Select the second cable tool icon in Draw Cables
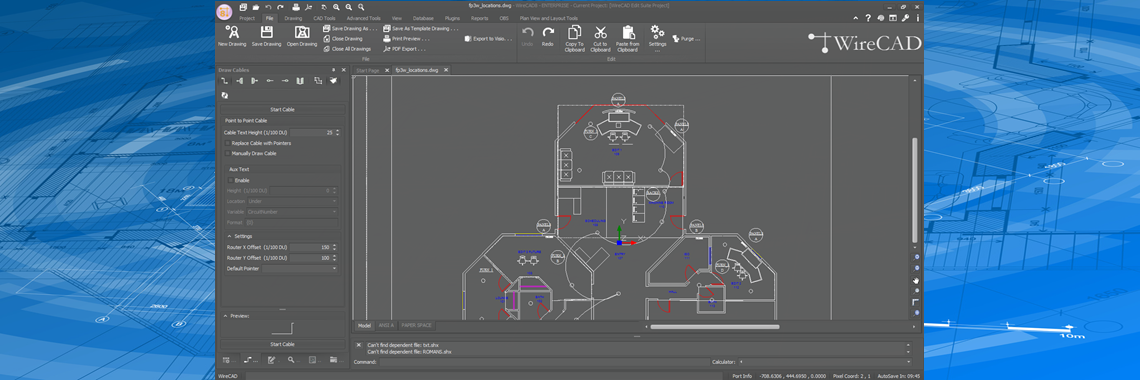 tap(240, 81)
